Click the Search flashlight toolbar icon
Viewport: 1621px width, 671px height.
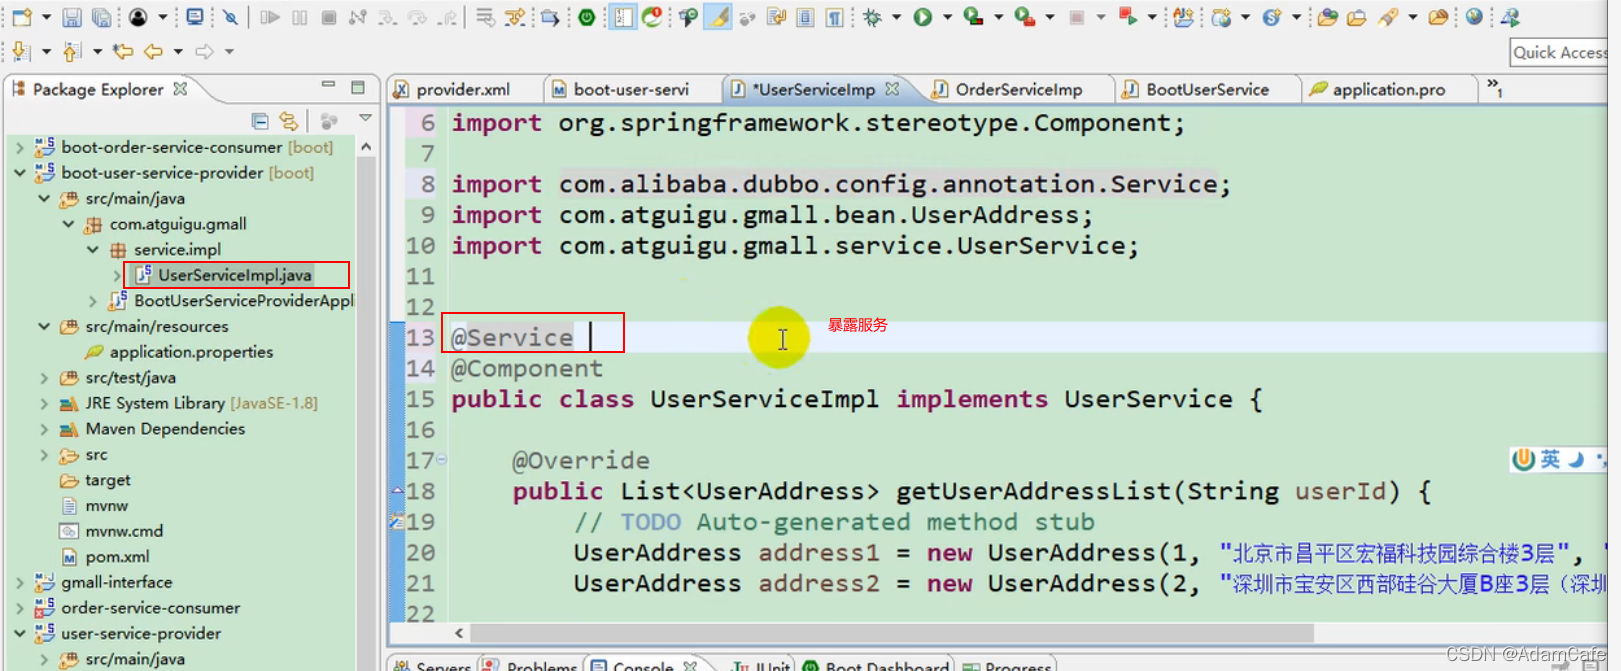(x=1388, y=17)
